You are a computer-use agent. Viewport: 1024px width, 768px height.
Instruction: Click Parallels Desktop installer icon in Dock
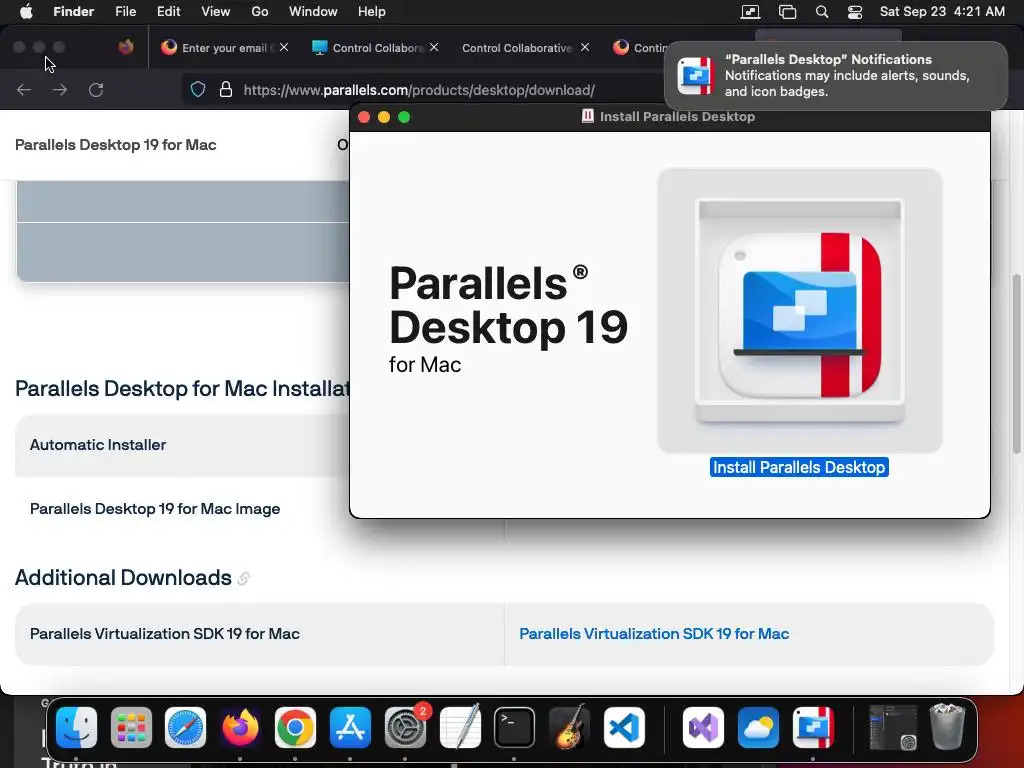(x=813, y=728)
